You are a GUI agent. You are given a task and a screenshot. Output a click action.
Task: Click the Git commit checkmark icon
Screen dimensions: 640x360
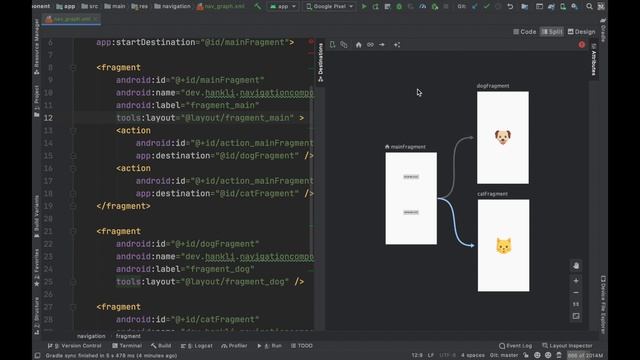coord(486,6)
